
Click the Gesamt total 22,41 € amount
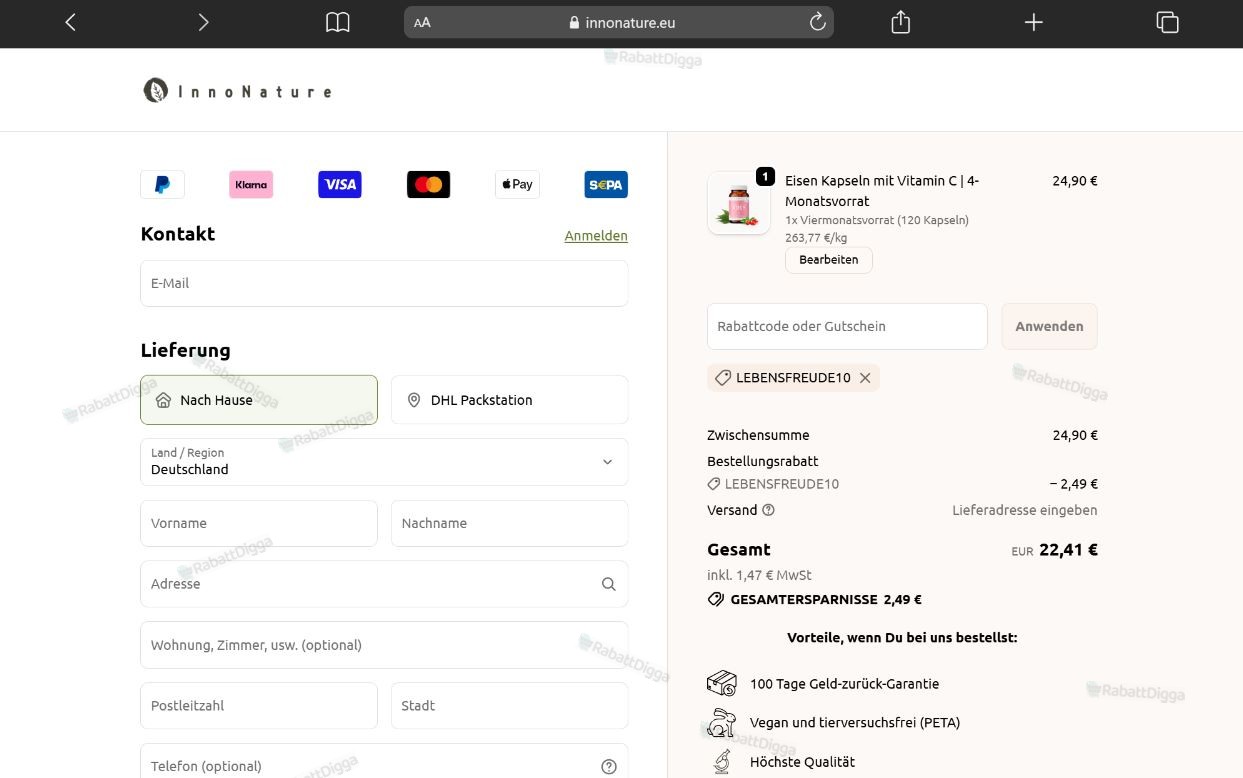coord(1068,550)
